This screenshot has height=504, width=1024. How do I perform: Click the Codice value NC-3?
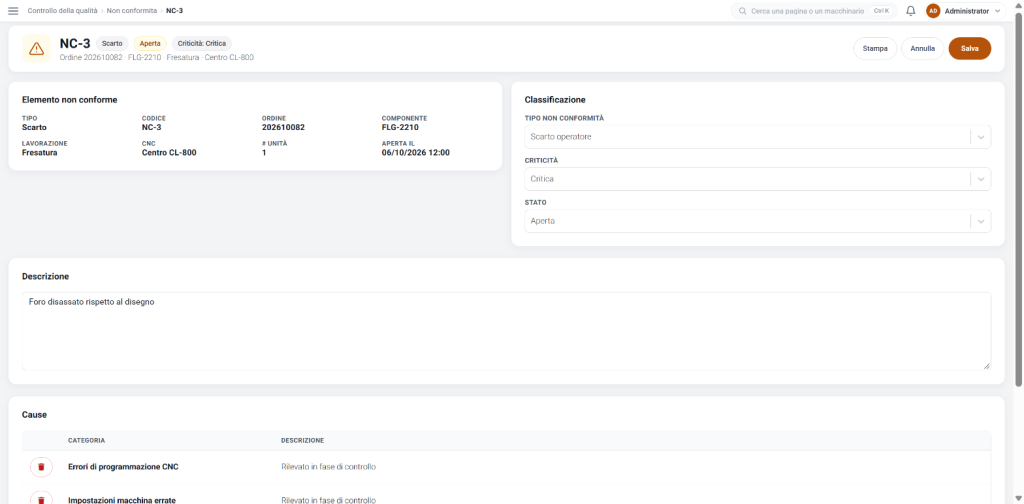pyautogui.click(x=152, y=127)
